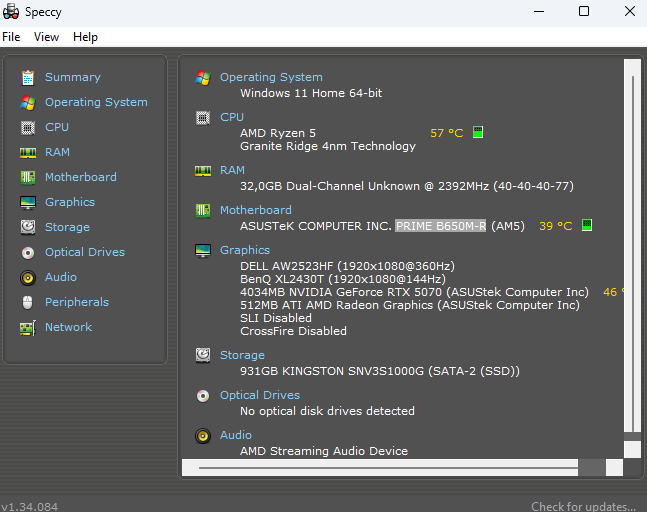Click the Operating System heading link

pyautogui.click(x=271, y=77)
